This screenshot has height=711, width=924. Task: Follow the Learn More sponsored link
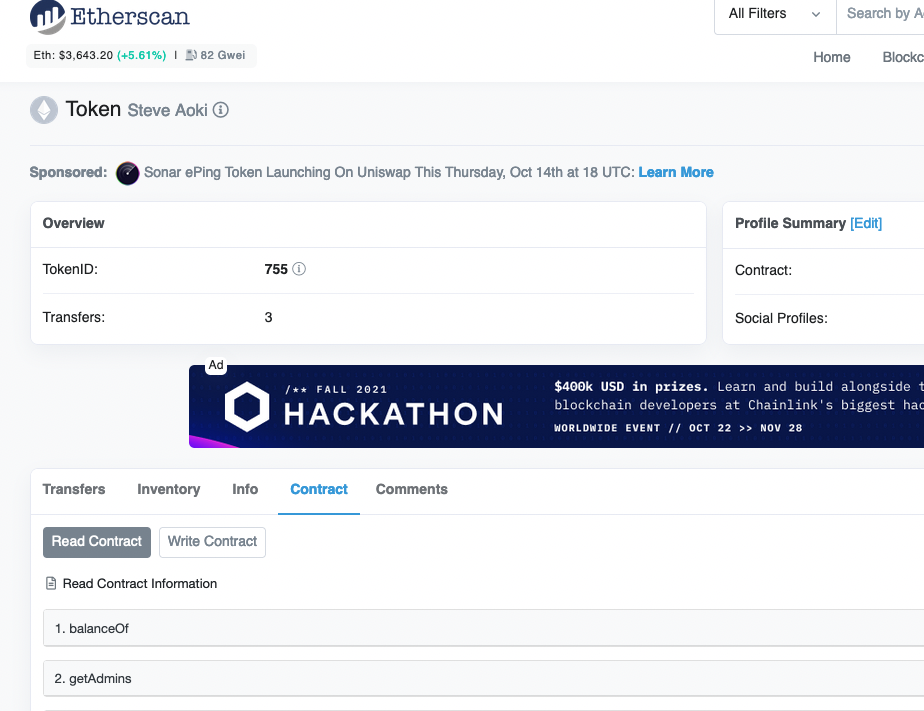coord(676,172)
